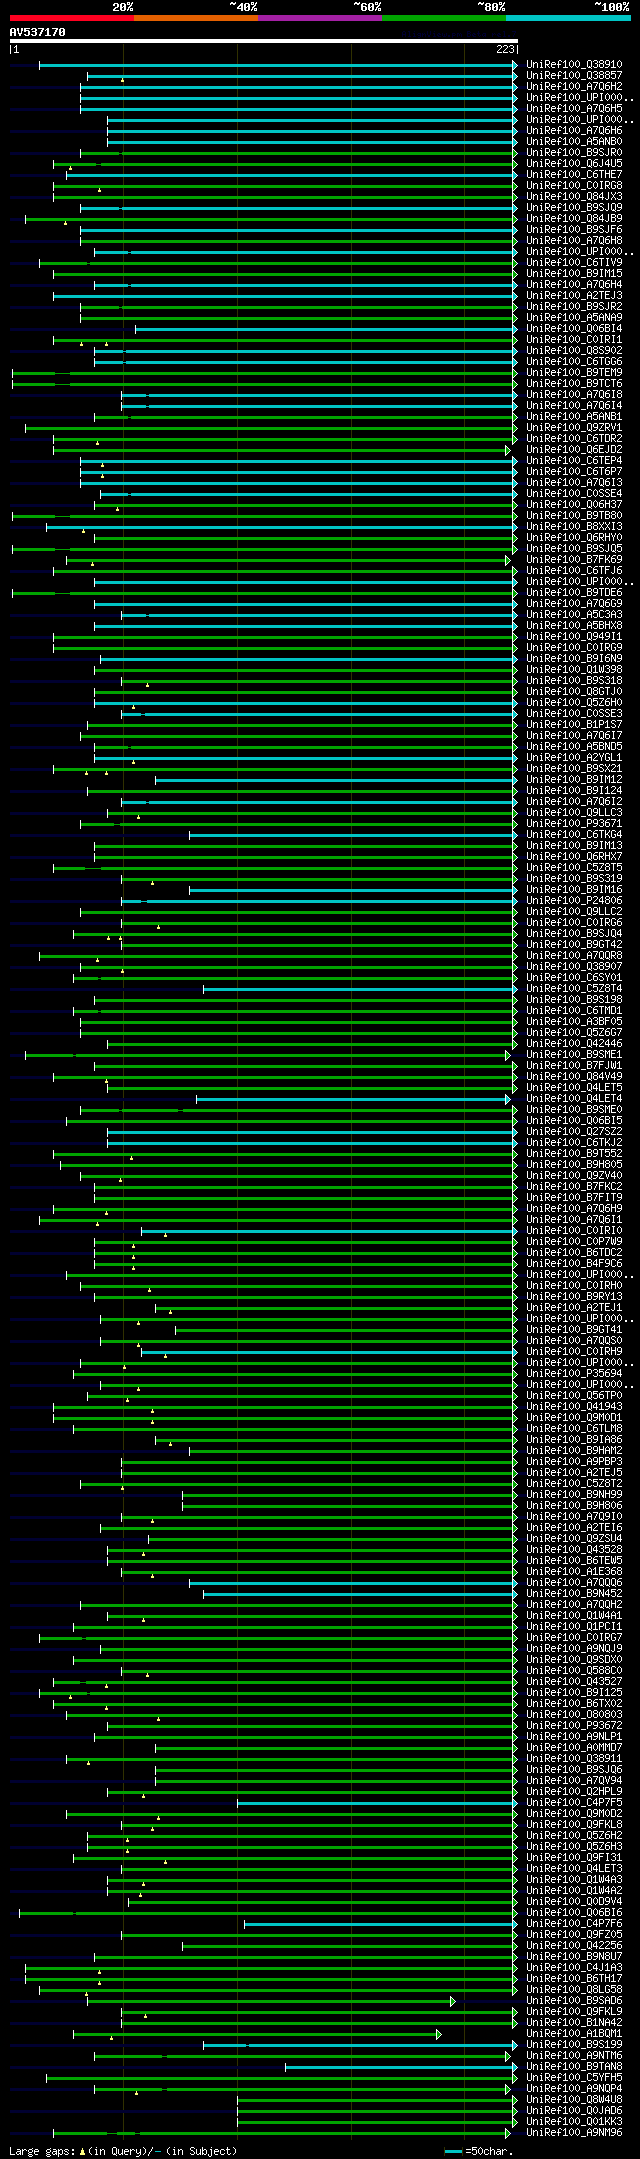Open hit UniRef100_A7Q6H2
This screenshot has width=640, height=2159.
pyautogui.click(x=574, y=87)
